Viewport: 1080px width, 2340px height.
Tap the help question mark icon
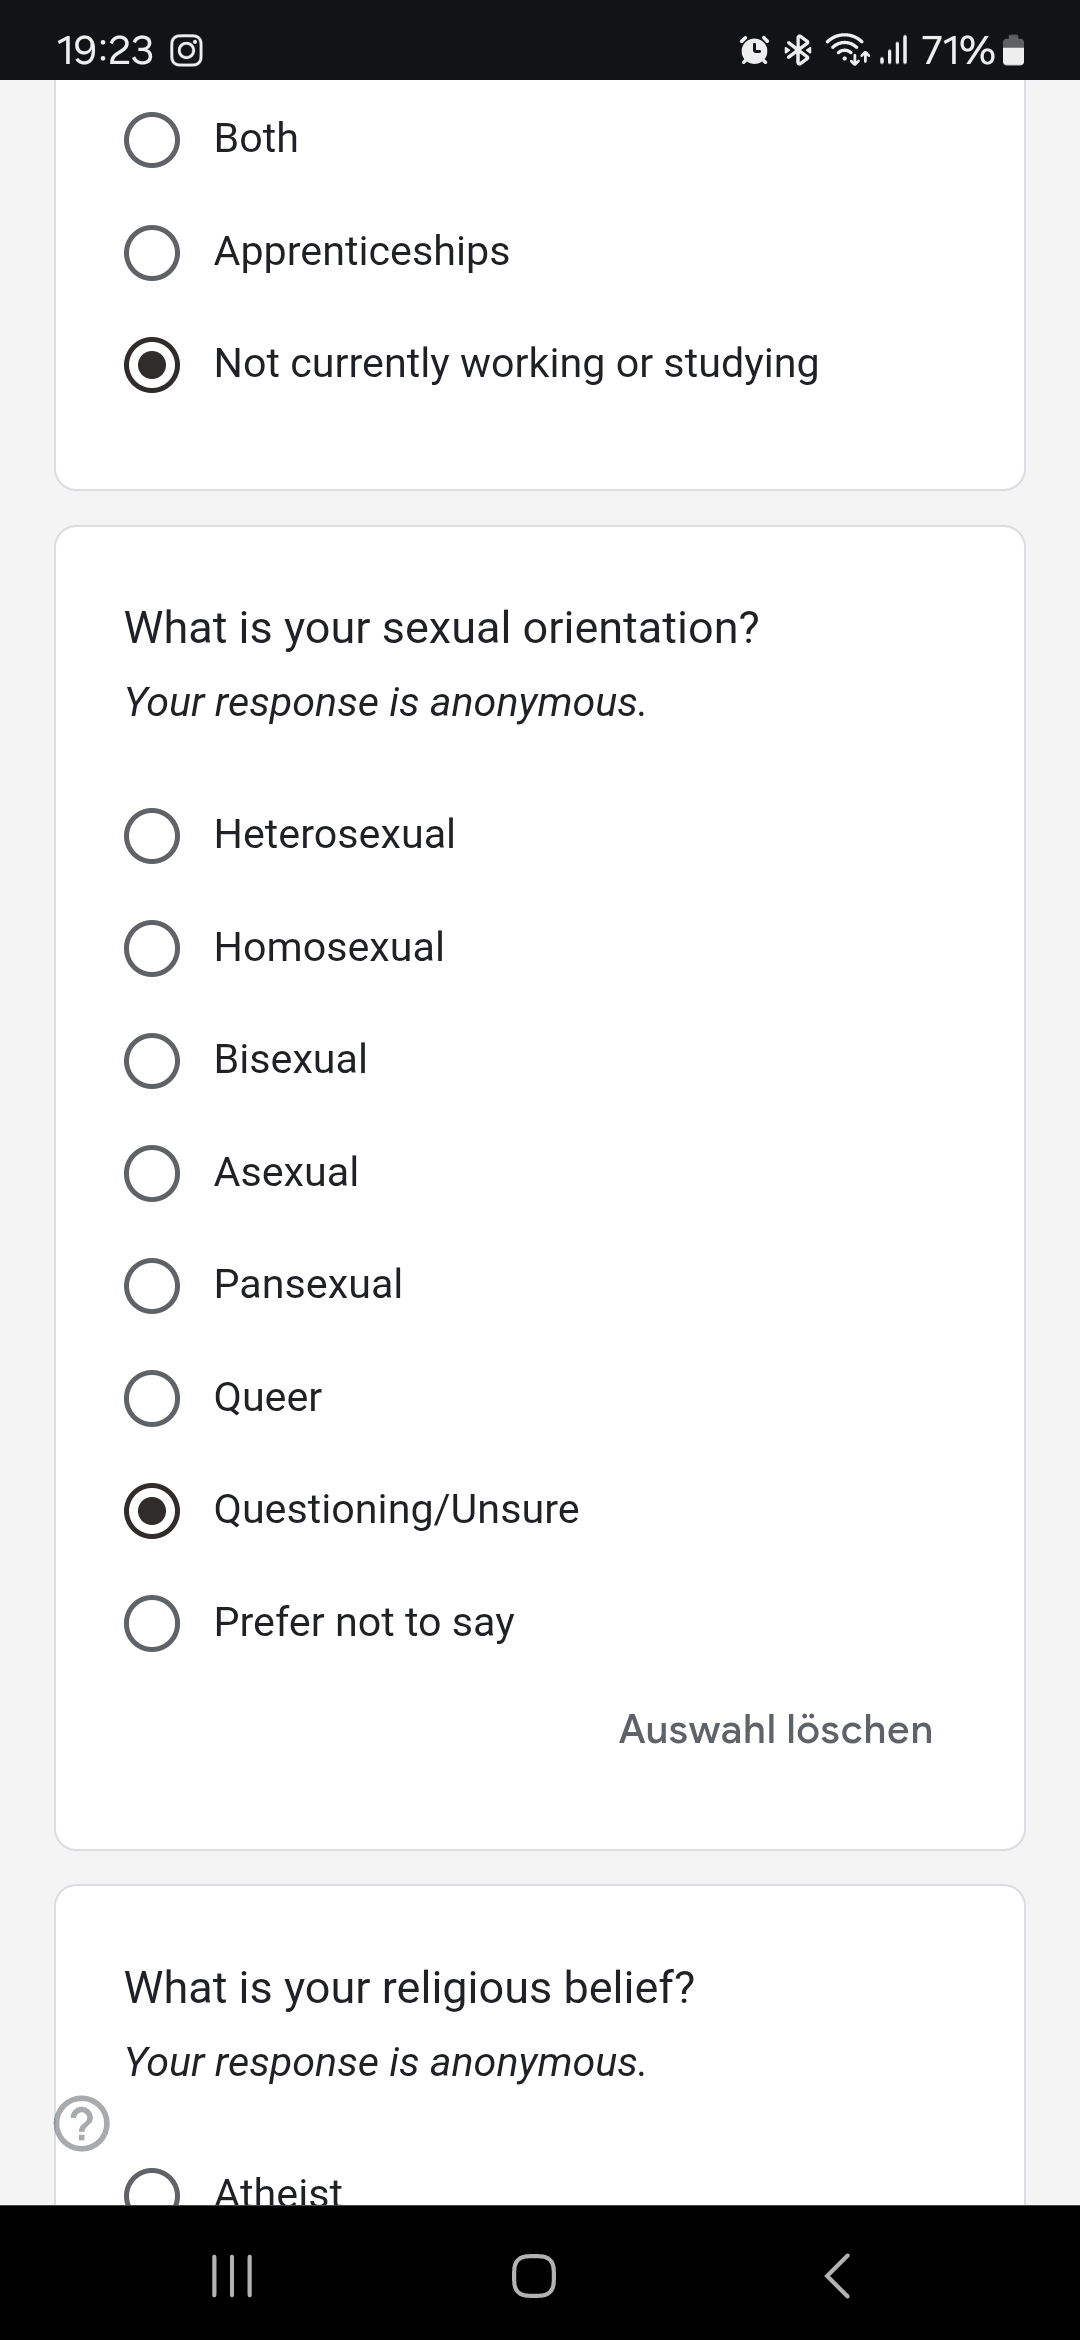(x=82, y=2122)
